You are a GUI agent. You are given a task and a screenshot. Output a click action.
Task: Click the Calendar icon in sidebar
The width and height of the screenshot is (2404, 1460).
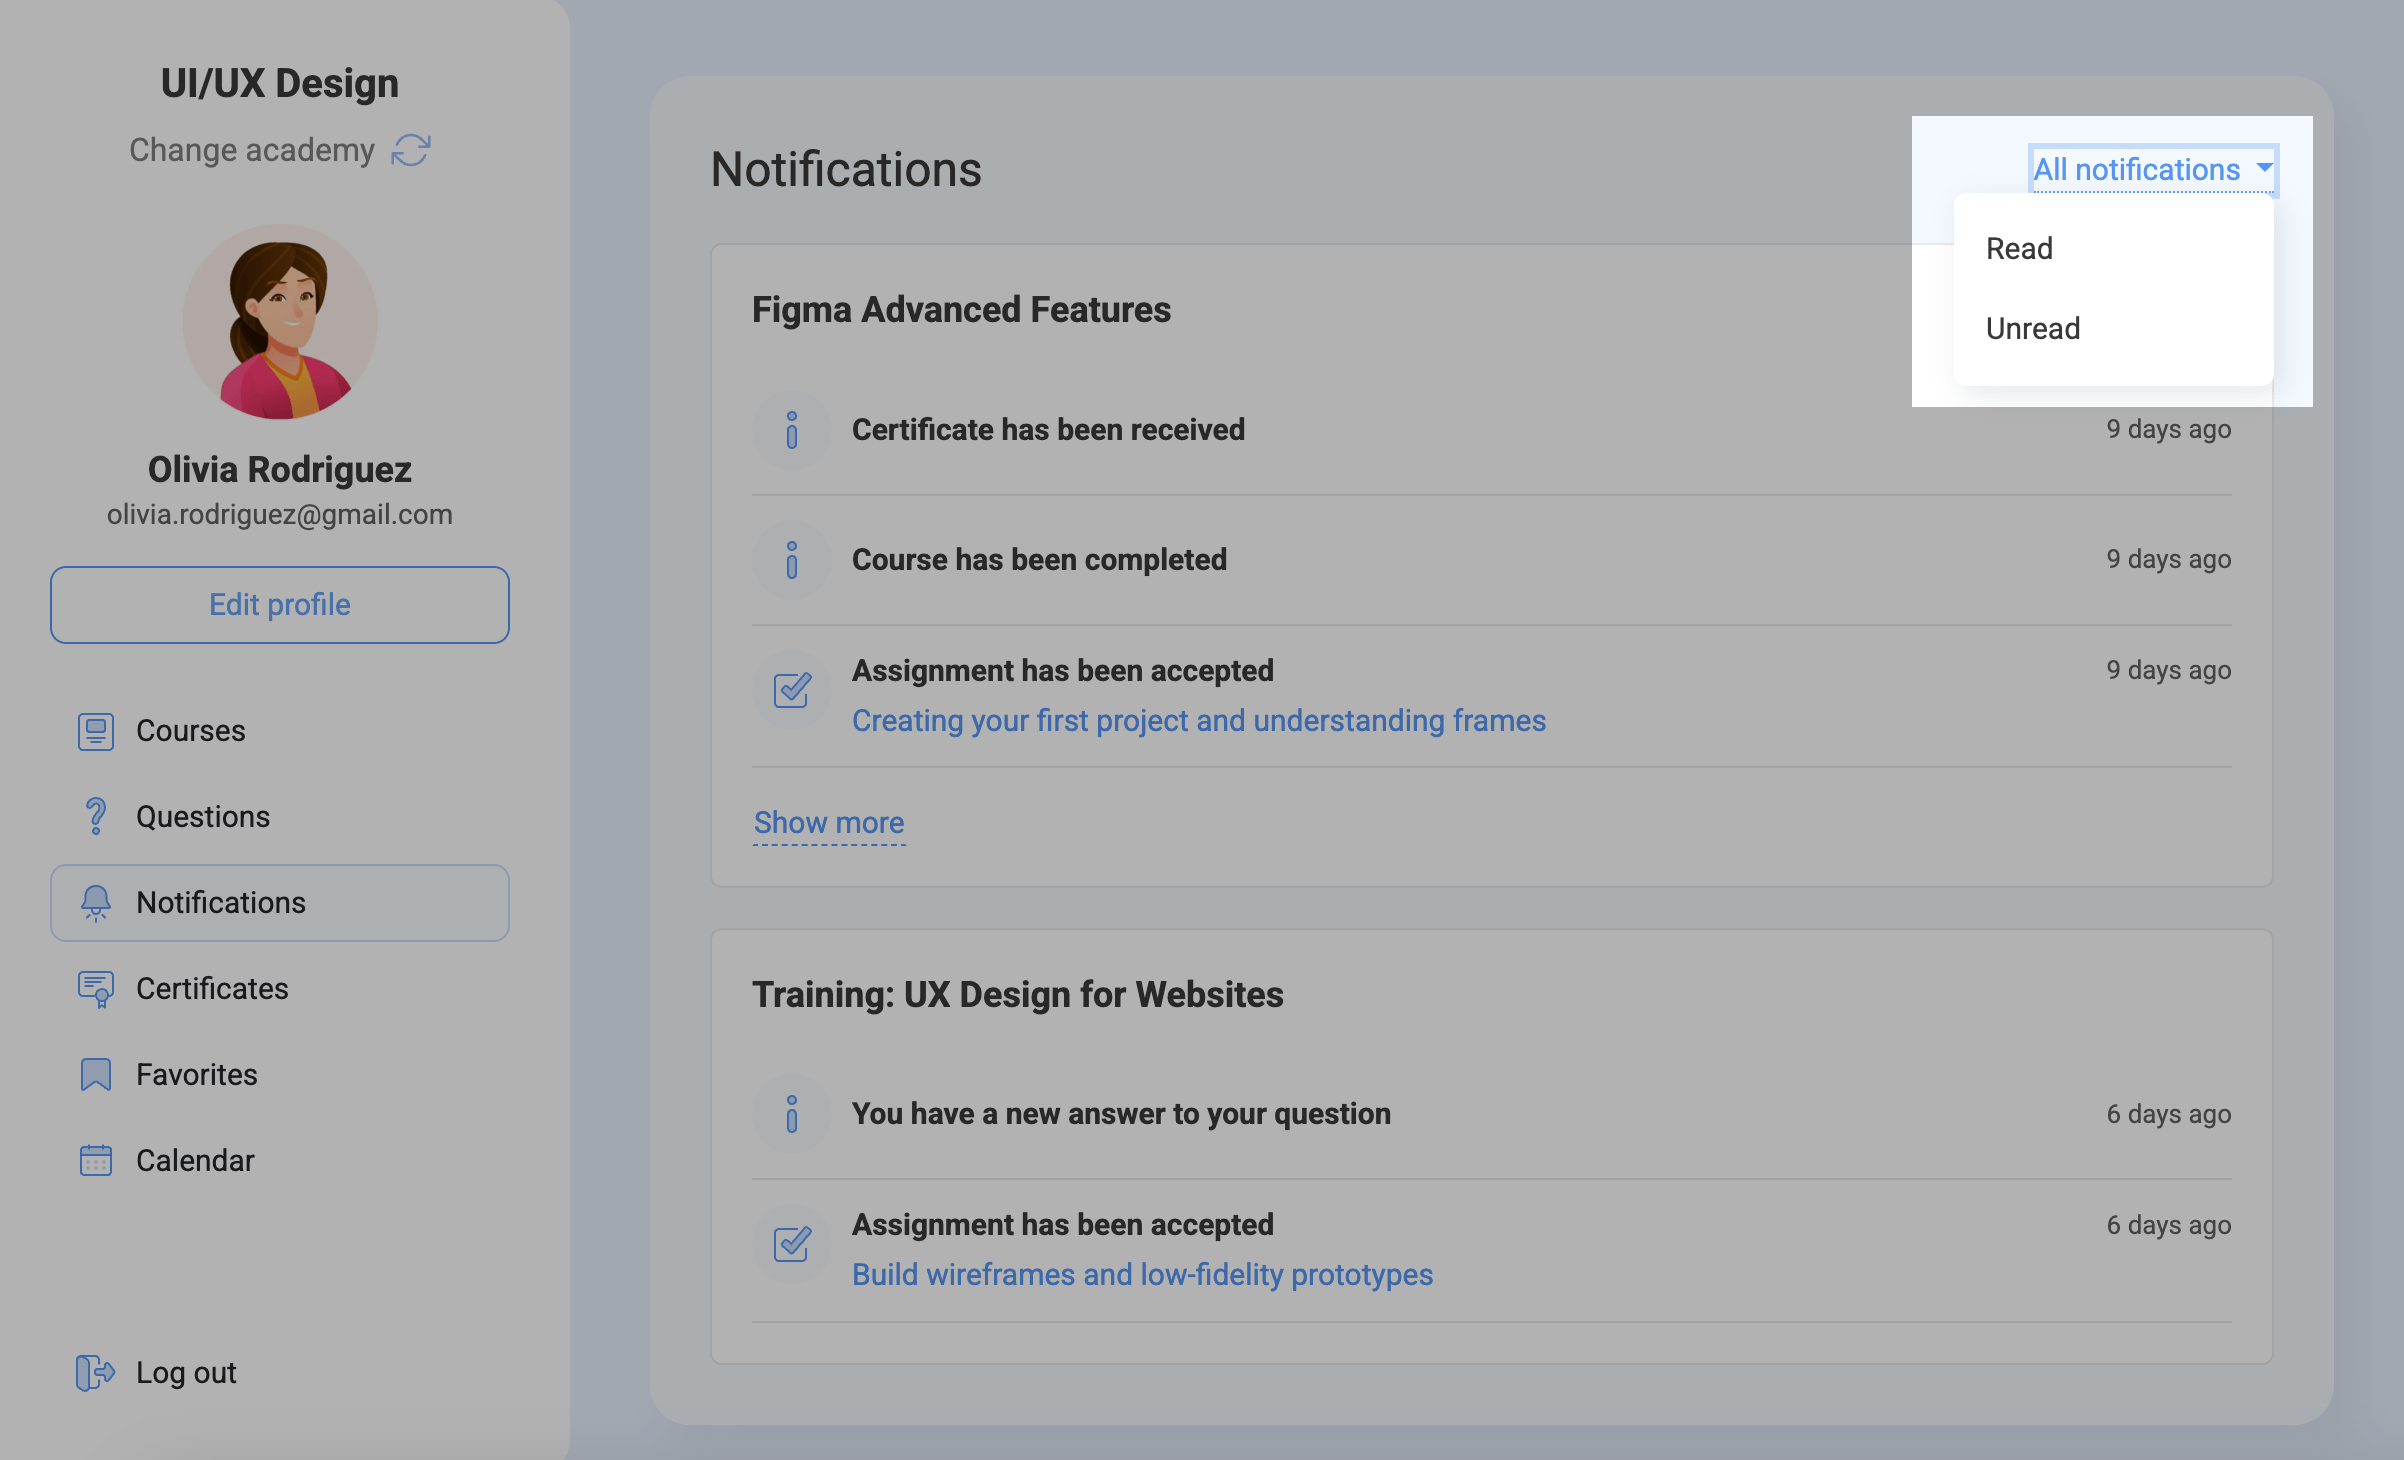point(96,1161)
